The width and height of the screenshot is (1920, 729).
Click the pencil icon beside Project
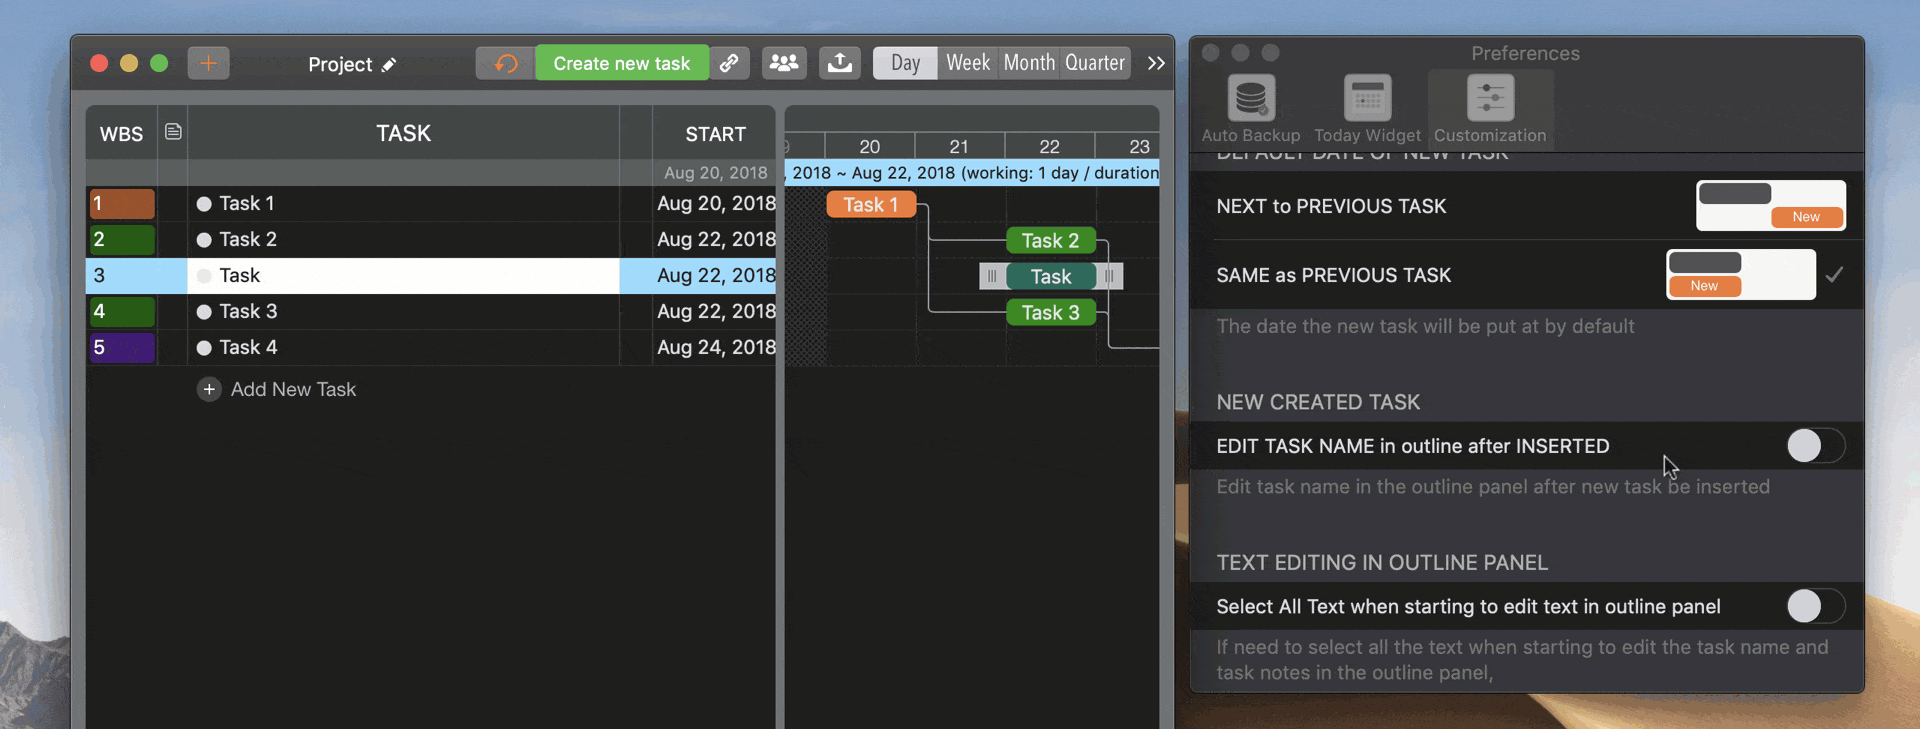(x=389, y=65)
